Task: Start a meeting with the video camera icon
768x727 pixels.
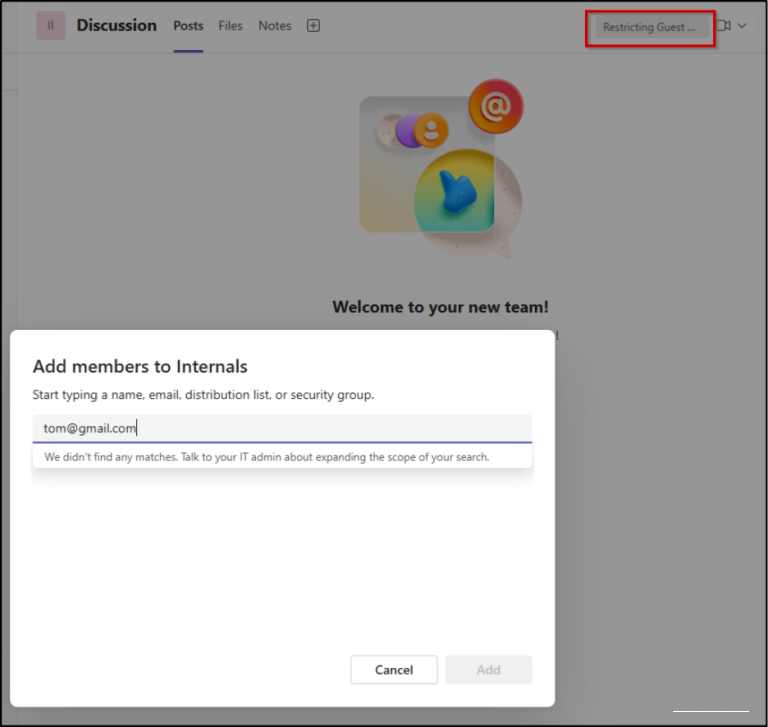Action: pos(723,25)
